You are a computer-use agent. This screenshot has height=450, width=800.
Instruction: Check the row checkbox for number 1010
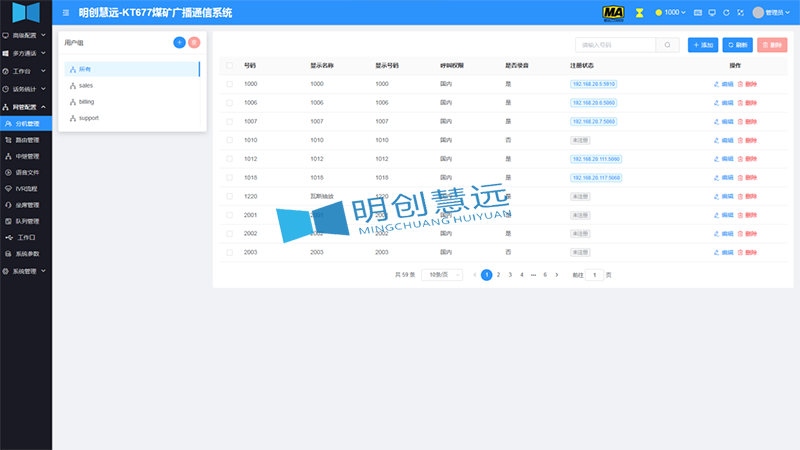[229, 140]
